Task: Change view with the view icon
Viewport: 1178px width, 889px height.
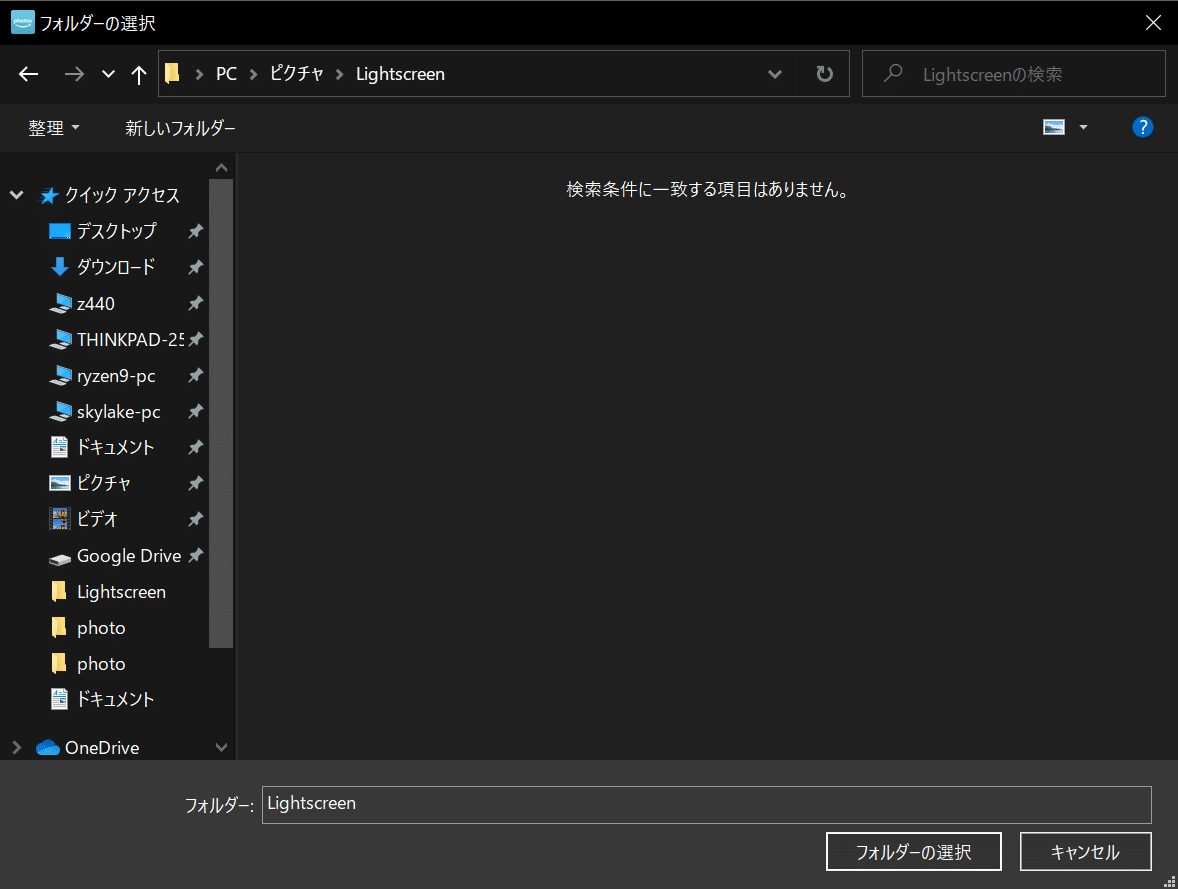Action: tap(1054, 127)
